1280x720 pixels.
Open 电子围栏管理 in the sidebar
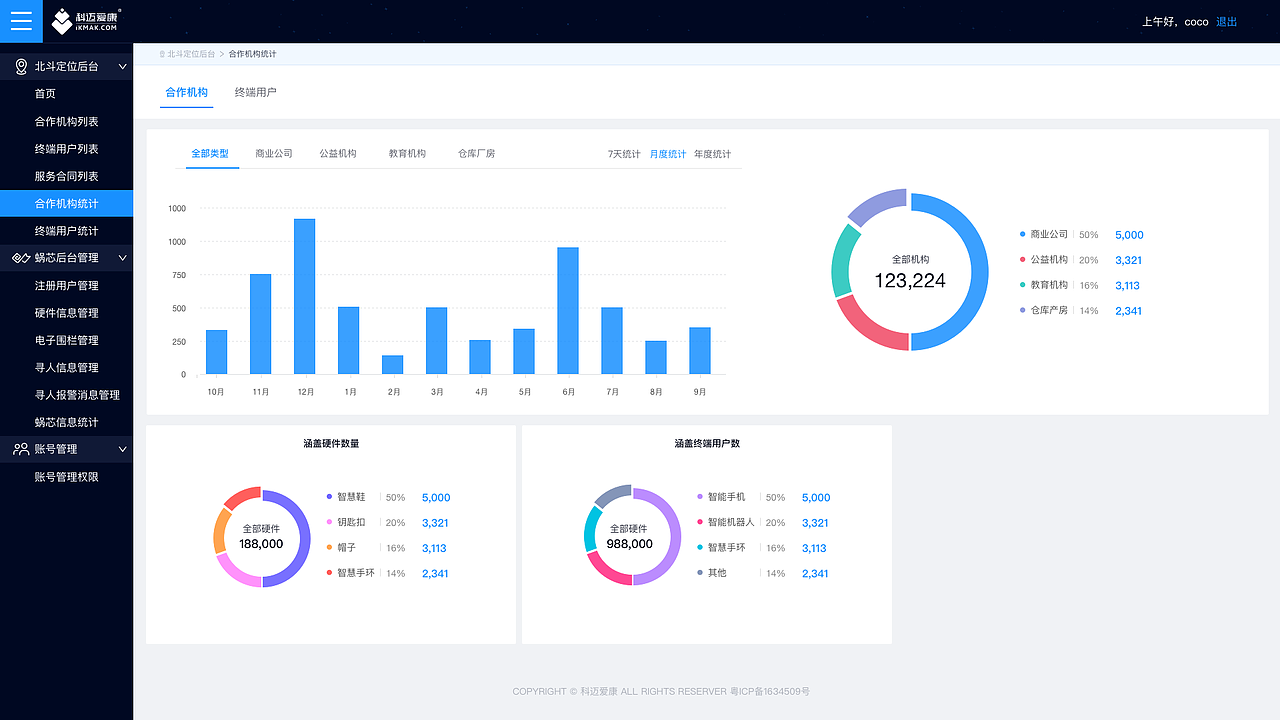66,340
